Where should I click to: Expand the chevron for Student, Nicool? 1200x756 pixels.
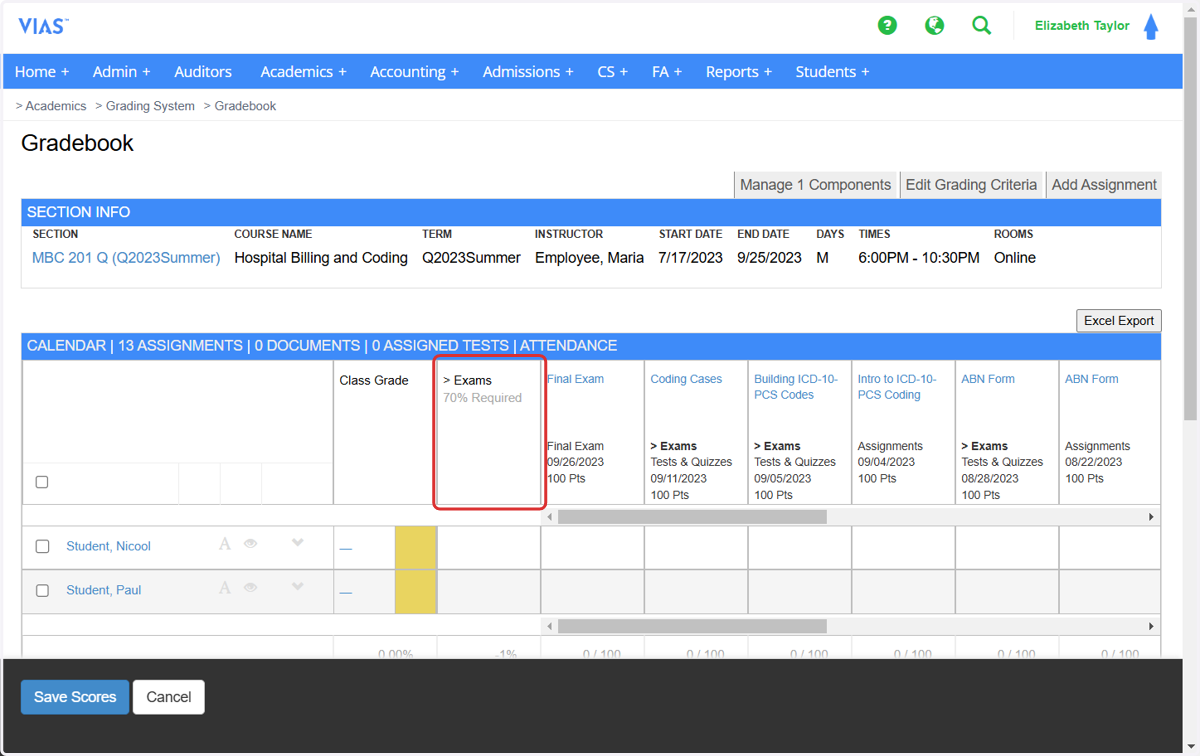click(297, 543)
